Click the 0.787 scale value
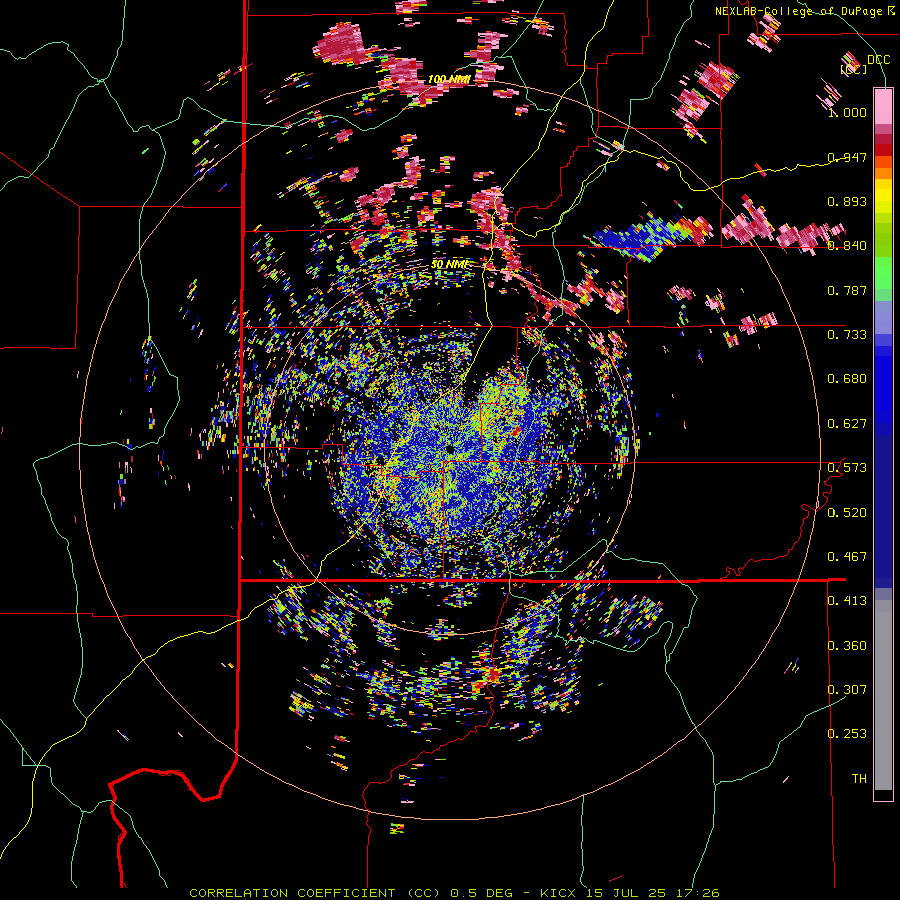Viewport: 900px width, 900px height. [x=847, y=290]
